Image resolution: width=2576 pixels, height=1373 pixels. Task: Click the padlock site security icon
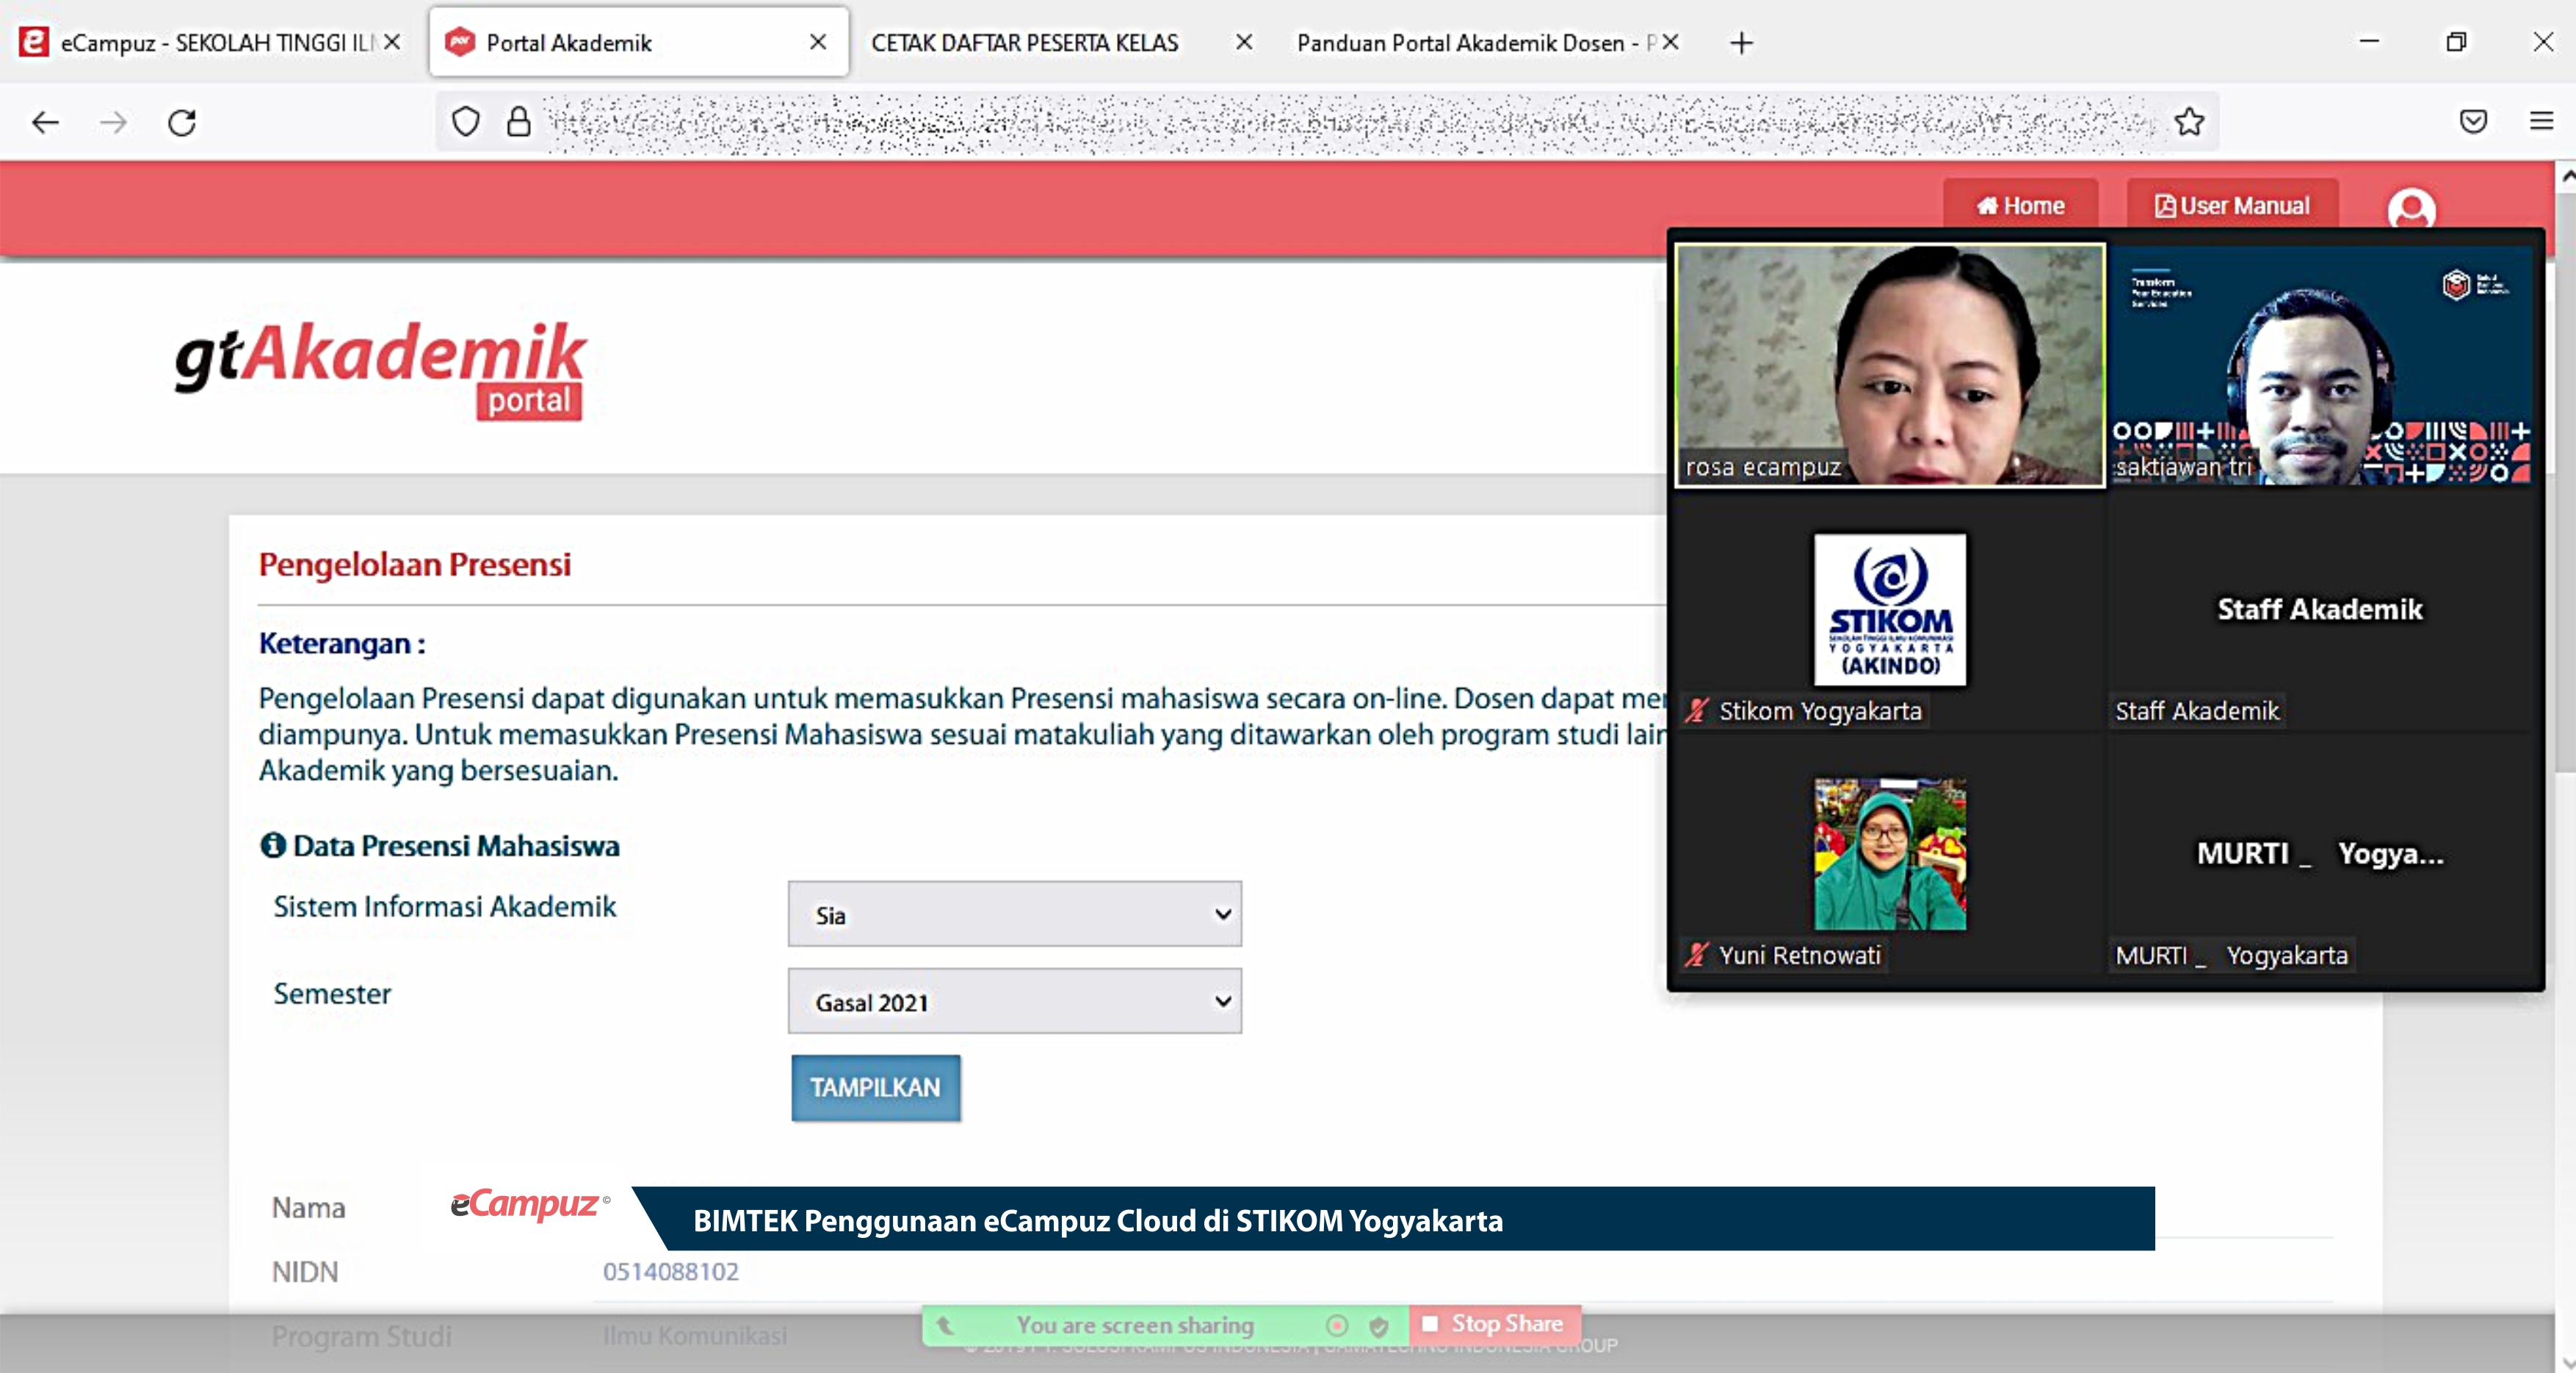pyautogui.click(x=518, y=122)
